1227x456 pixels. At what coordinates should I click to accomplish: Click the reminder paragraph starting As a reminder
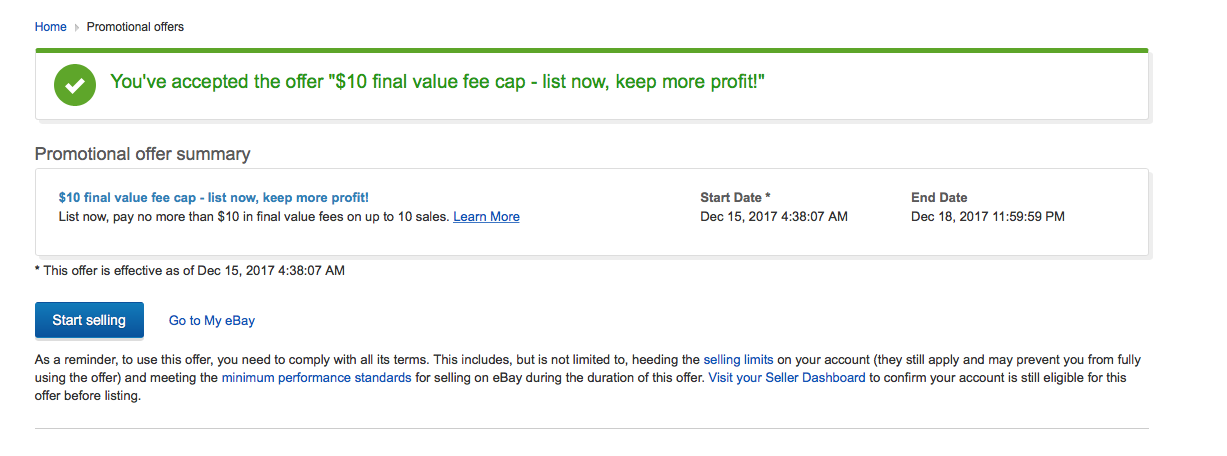[588, 378]
